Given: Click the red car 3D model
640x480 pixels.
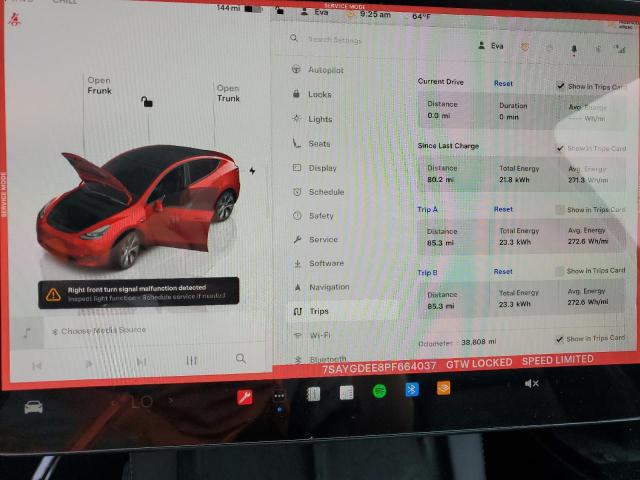Looking at the screenshot, I should click(139, 206).
